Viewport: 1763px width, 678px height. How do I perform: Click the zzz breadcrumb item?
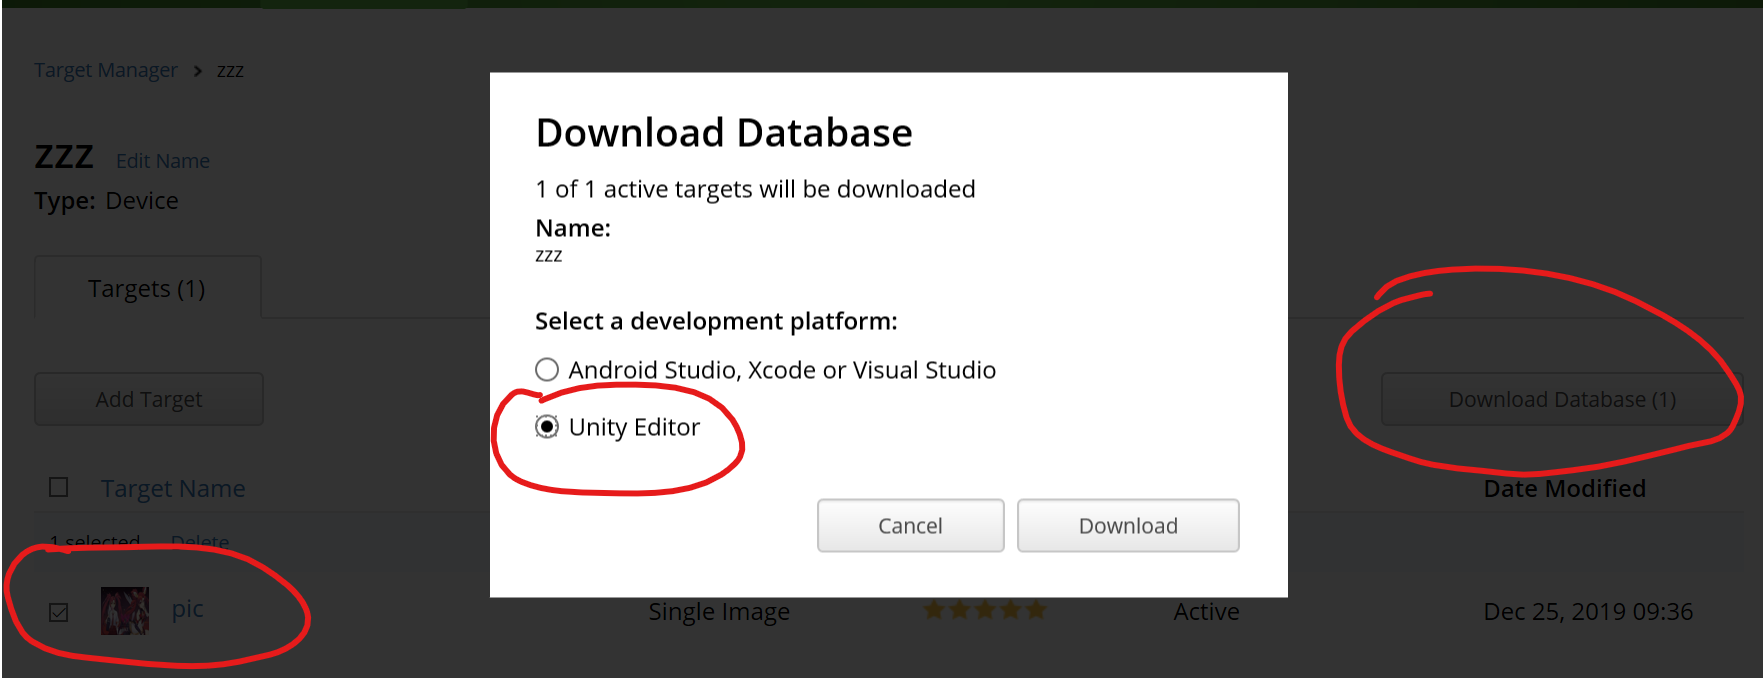(230, 70)
